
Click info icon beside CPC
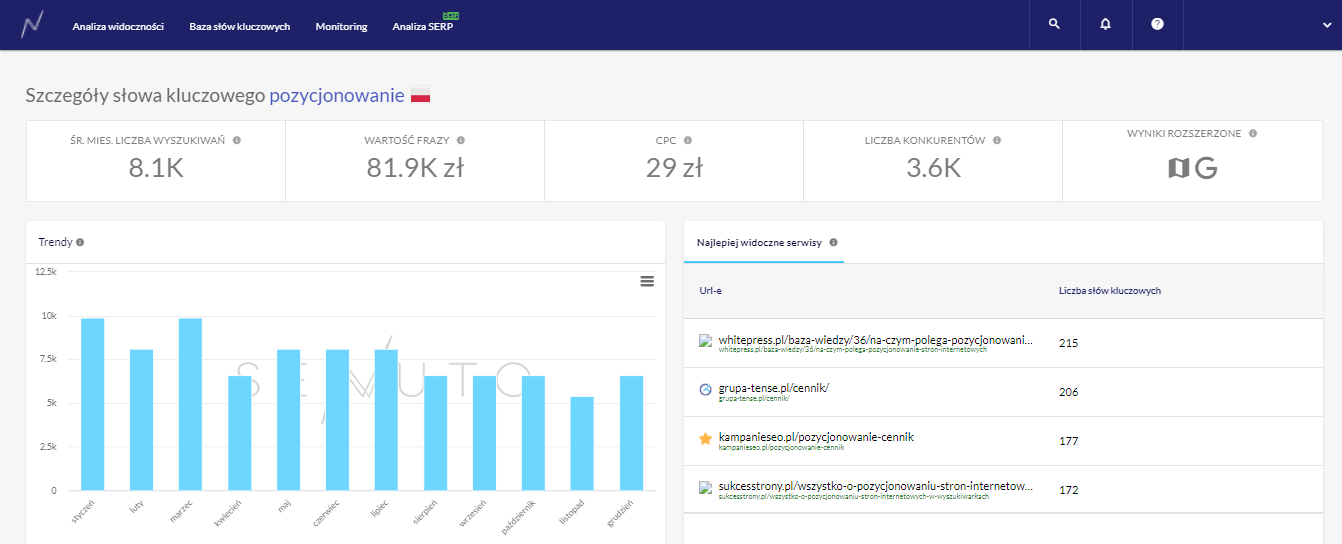(x=688, y=141)
